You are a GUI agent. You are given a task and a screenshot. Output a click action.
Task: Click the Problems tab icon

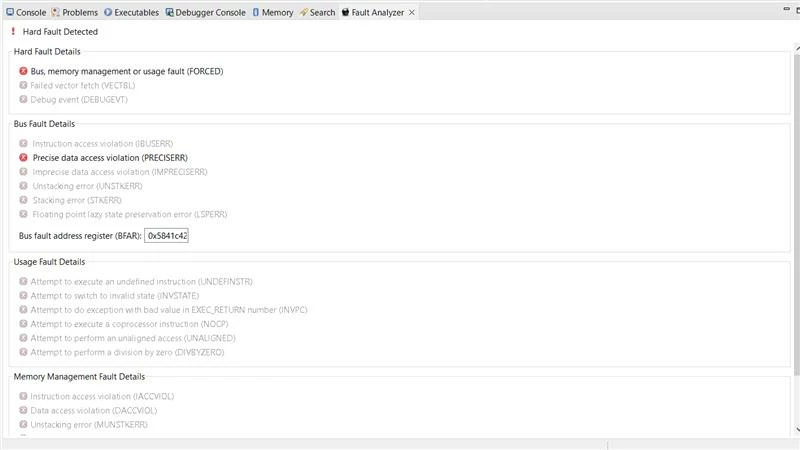point(55,12)
